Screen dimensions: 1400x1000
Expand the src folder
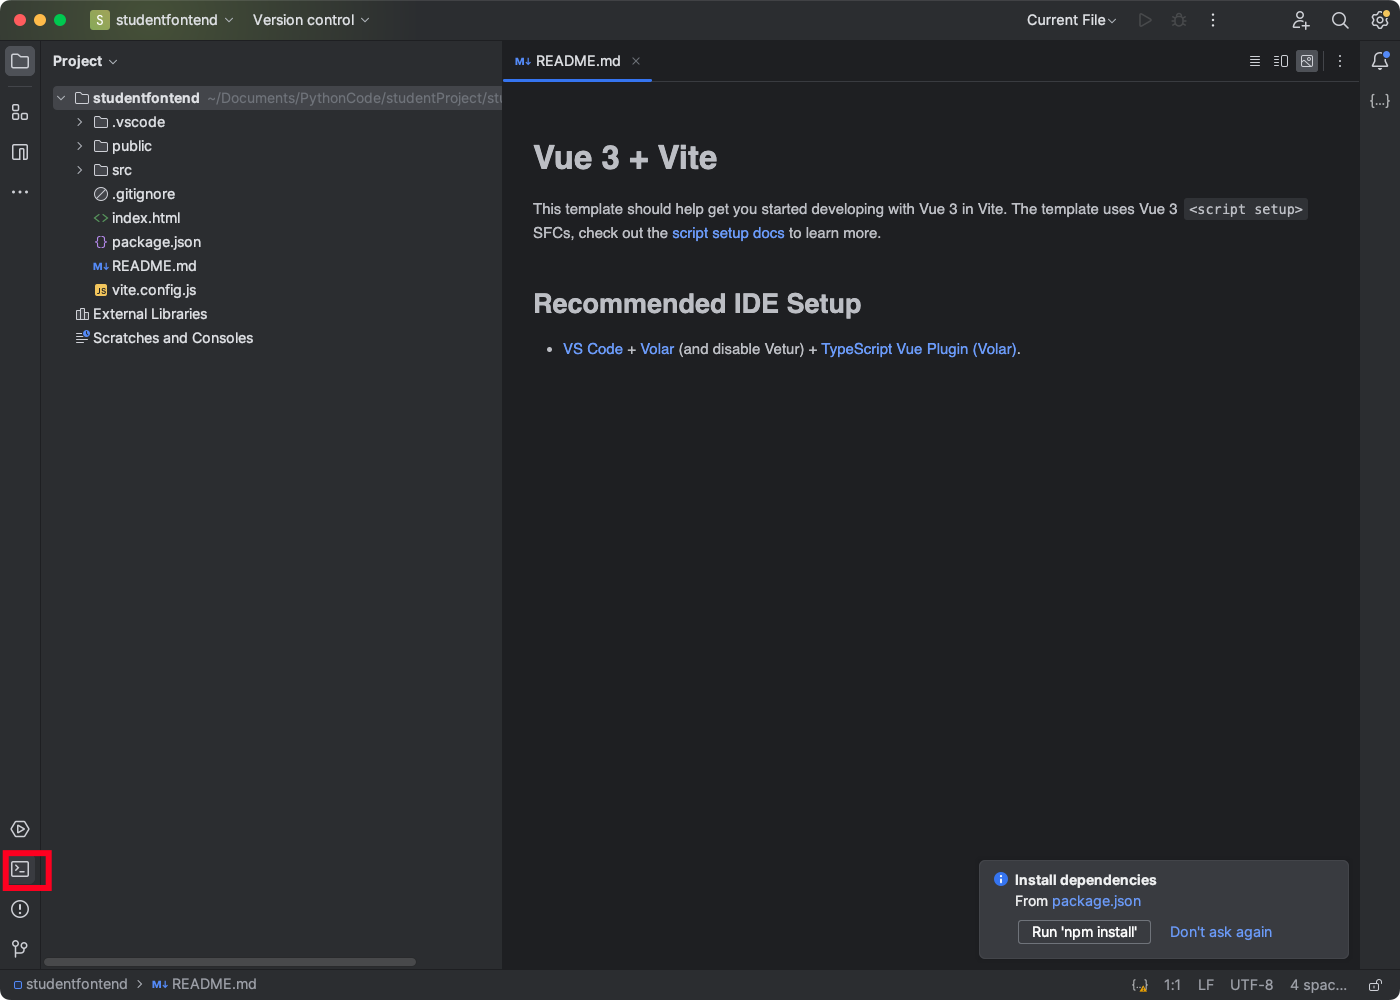[x=80, y=170]
